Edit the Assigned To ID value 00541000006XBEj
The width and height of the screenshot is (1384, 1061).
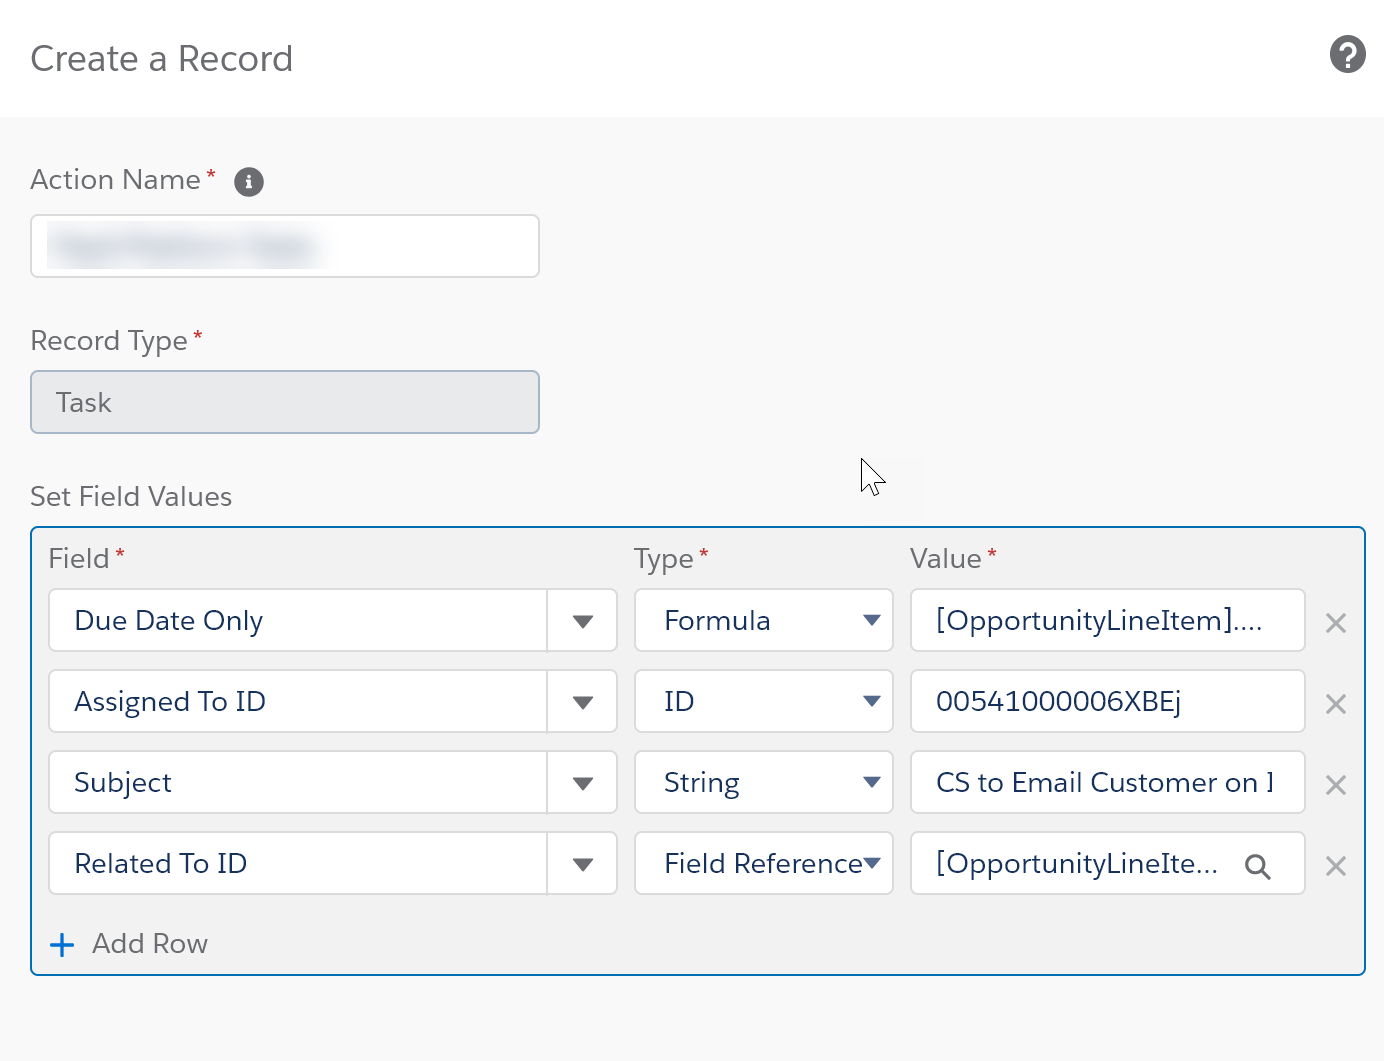point(1106,702)
